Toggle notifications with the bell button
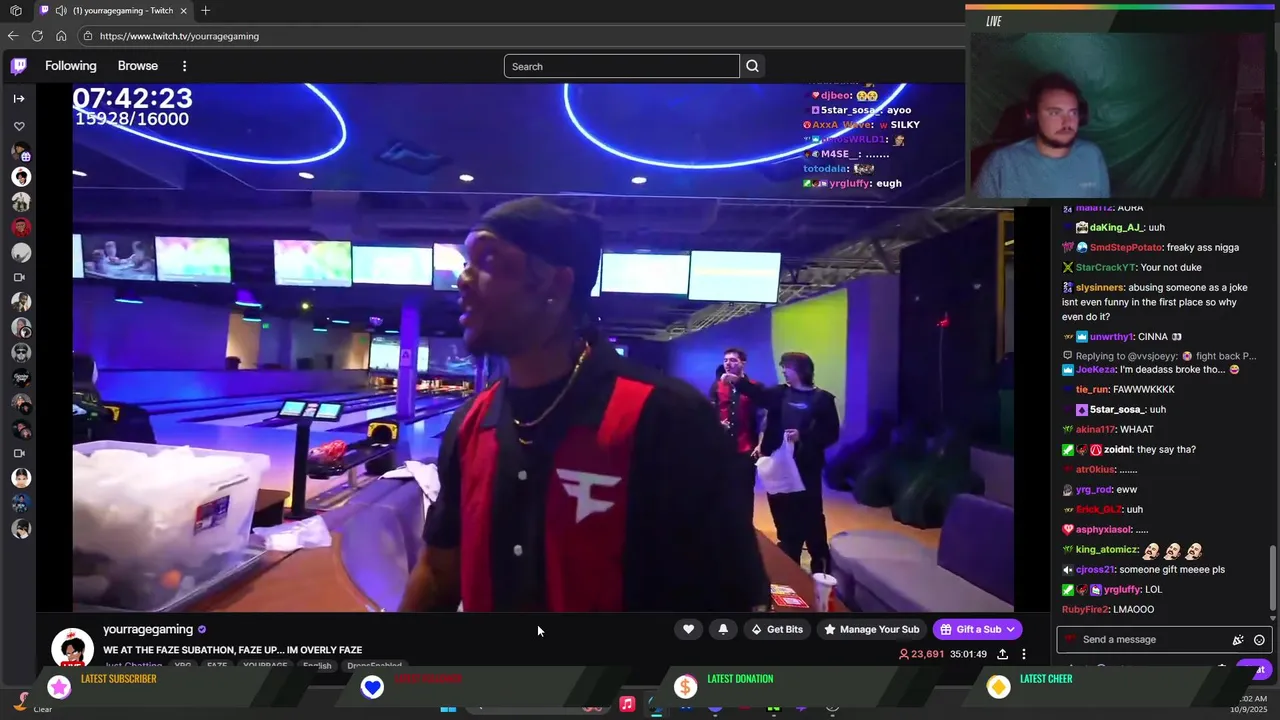 (x=723, y=629)
